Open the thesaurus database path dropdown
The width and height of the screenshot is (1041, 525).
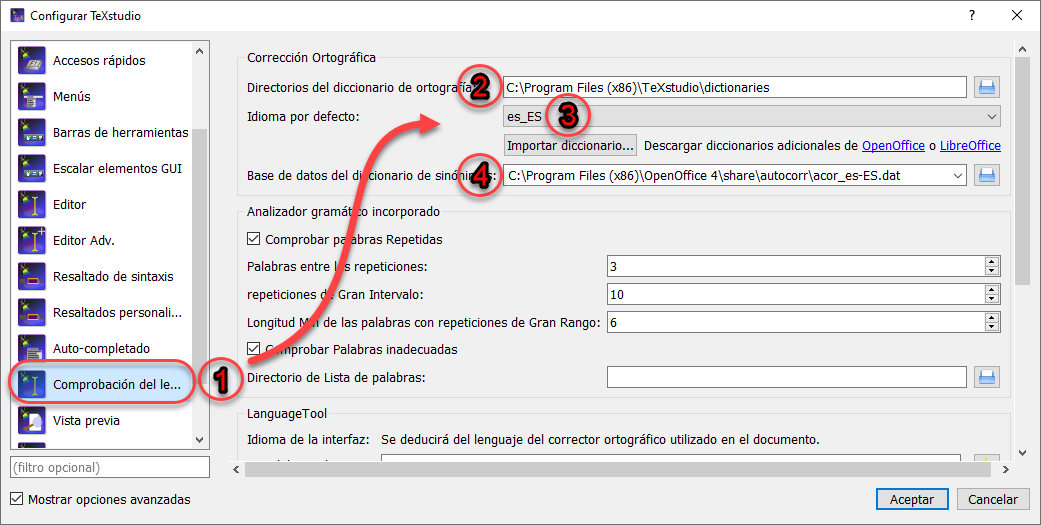click(959, 176)
